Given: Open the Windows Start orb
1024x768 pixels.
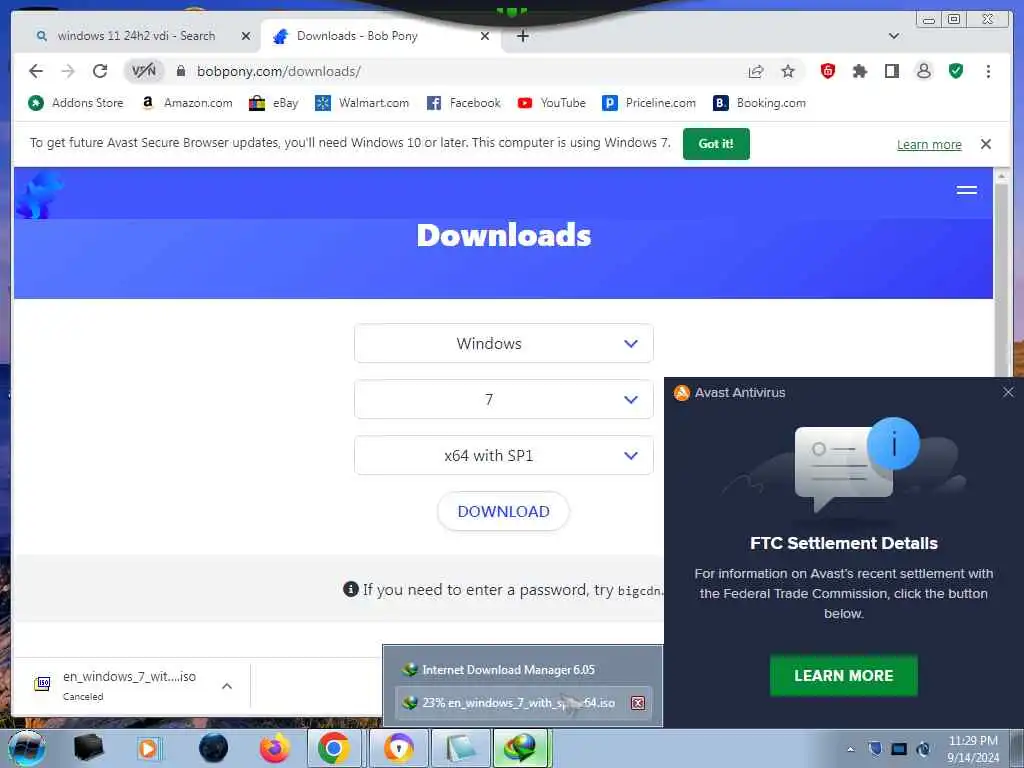Looking at the screenshot, I should [x=27, y=748].
